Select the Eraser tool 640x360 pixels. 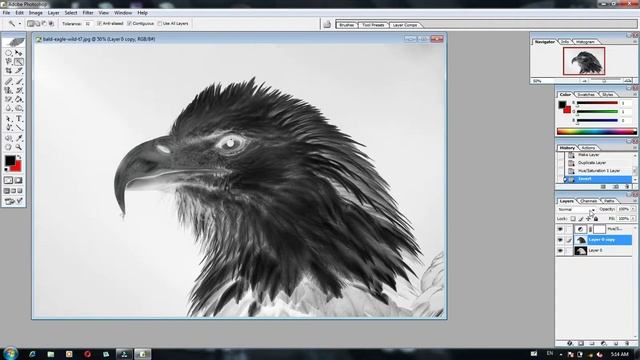pos(8,99)
